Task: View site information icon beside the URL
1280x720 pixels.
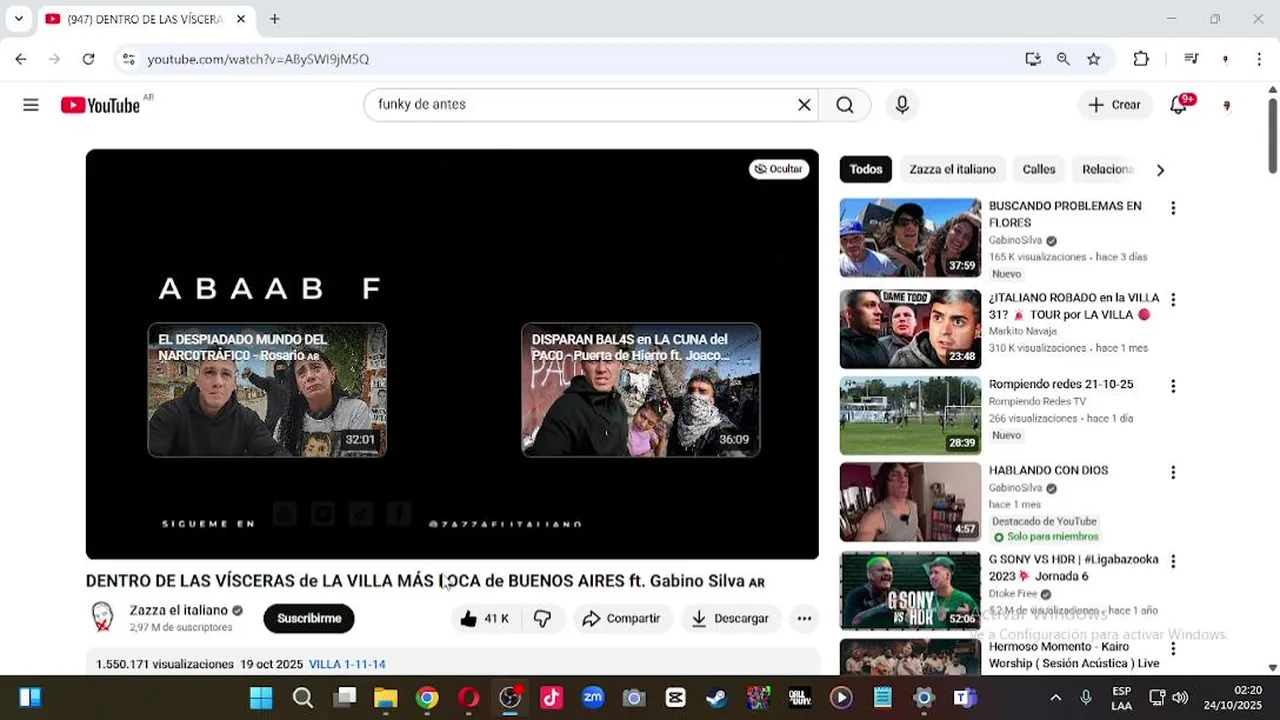Action: [128, 59]
